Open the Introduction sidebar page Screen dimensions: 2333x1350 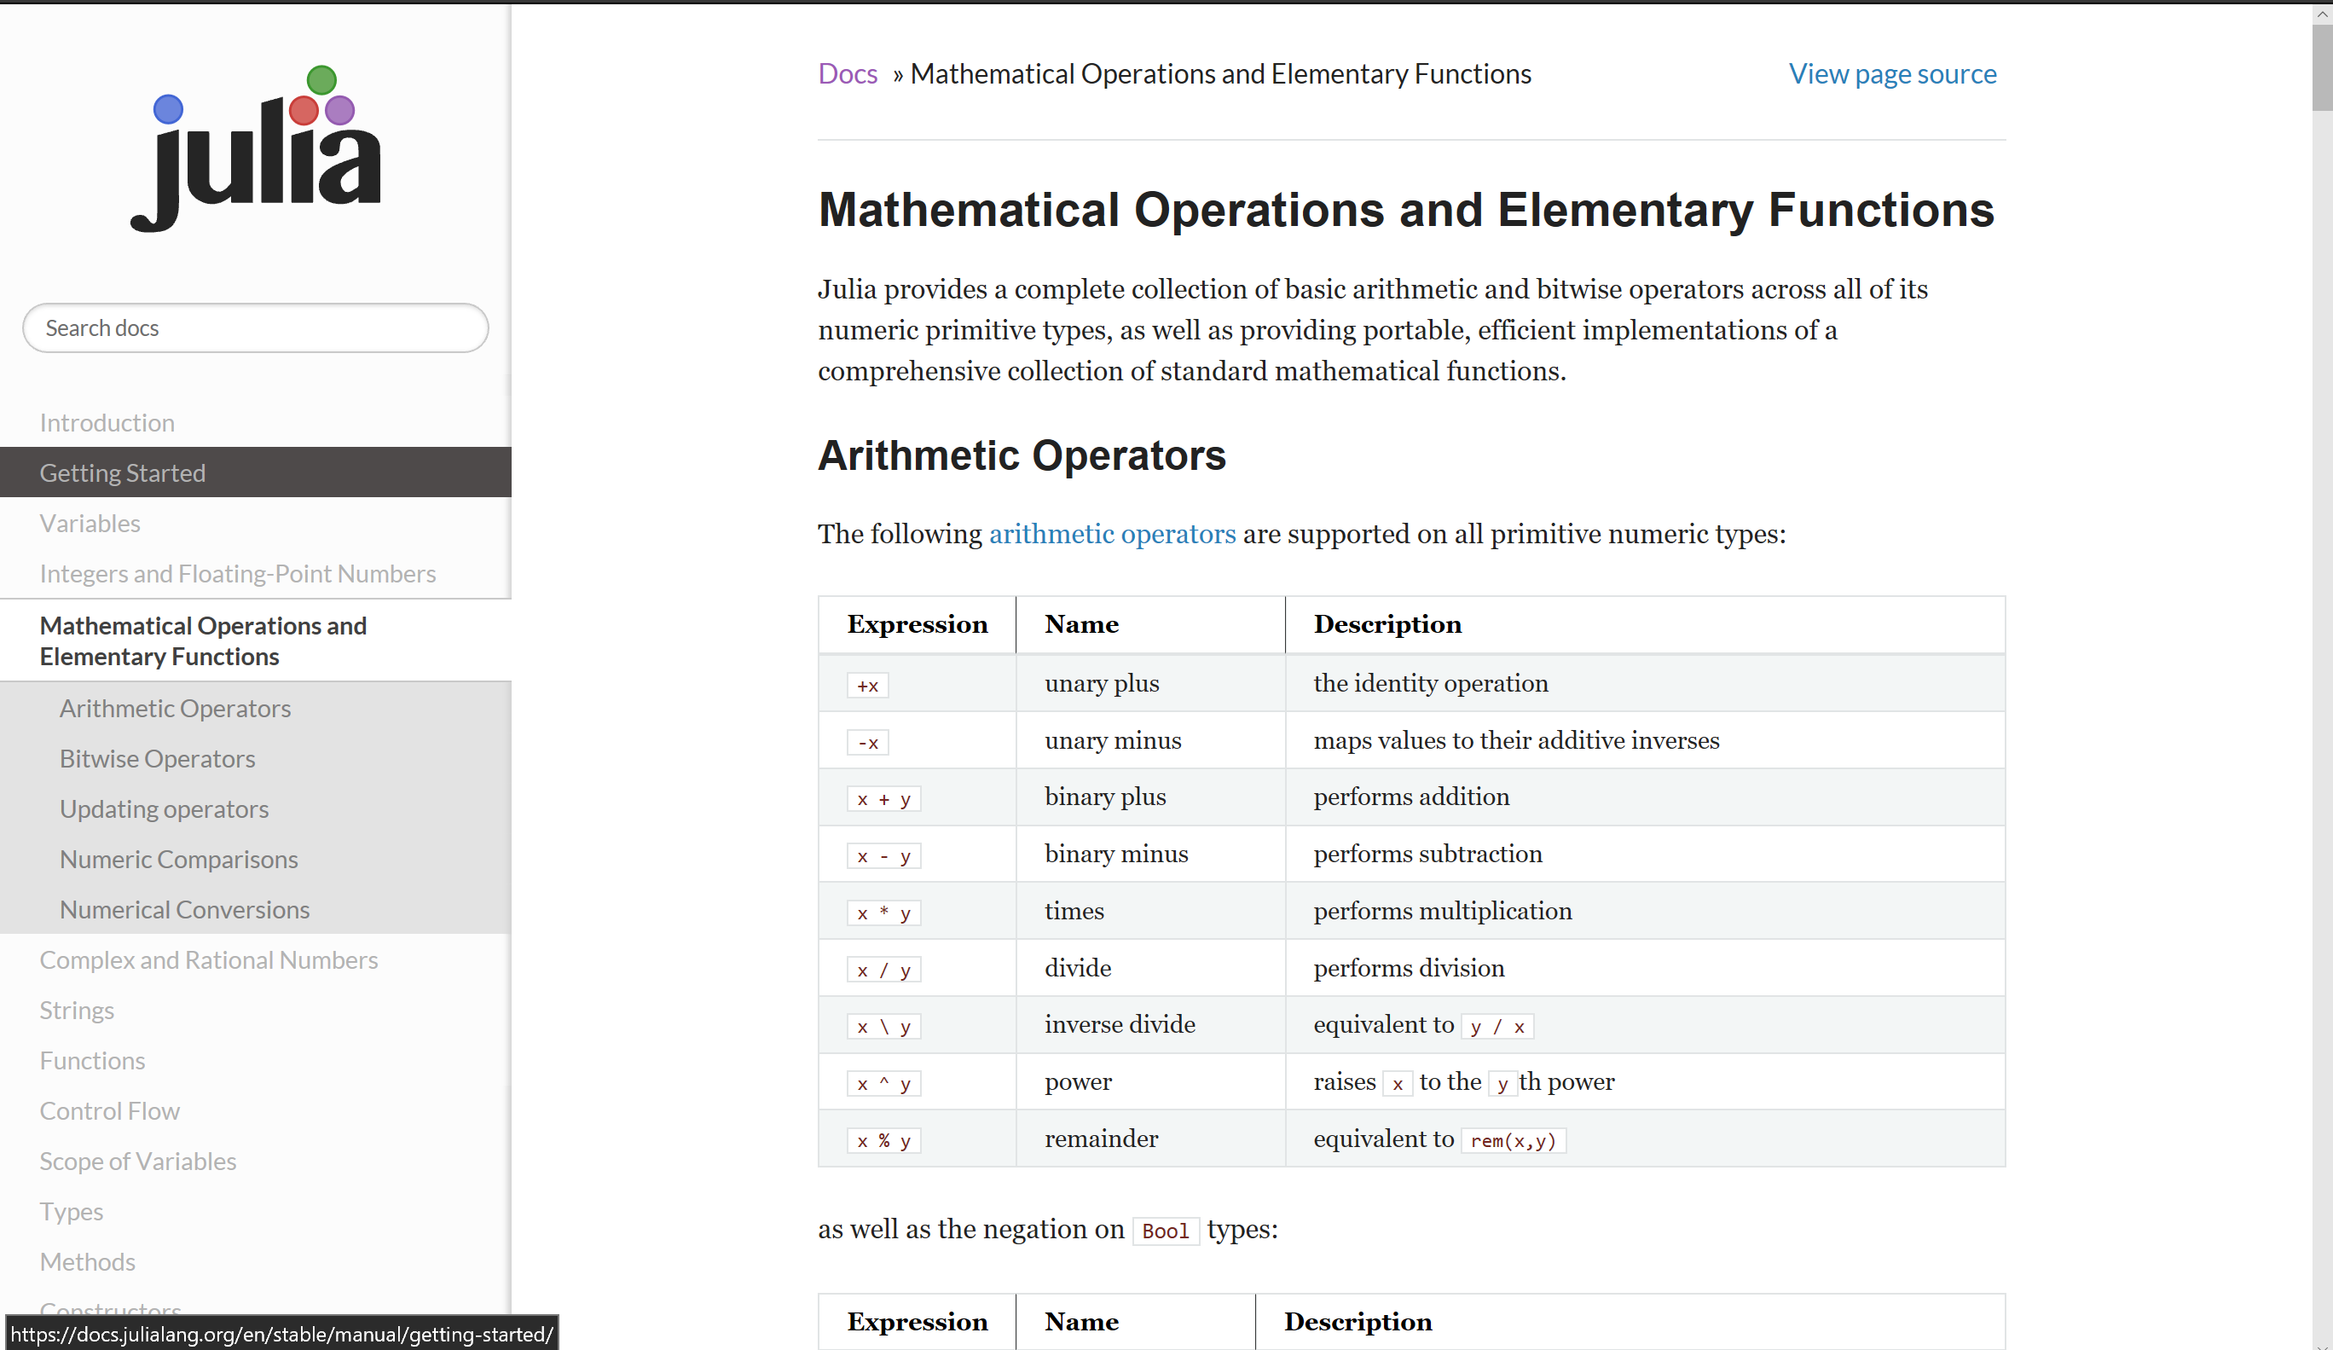(x=107, y=422)
